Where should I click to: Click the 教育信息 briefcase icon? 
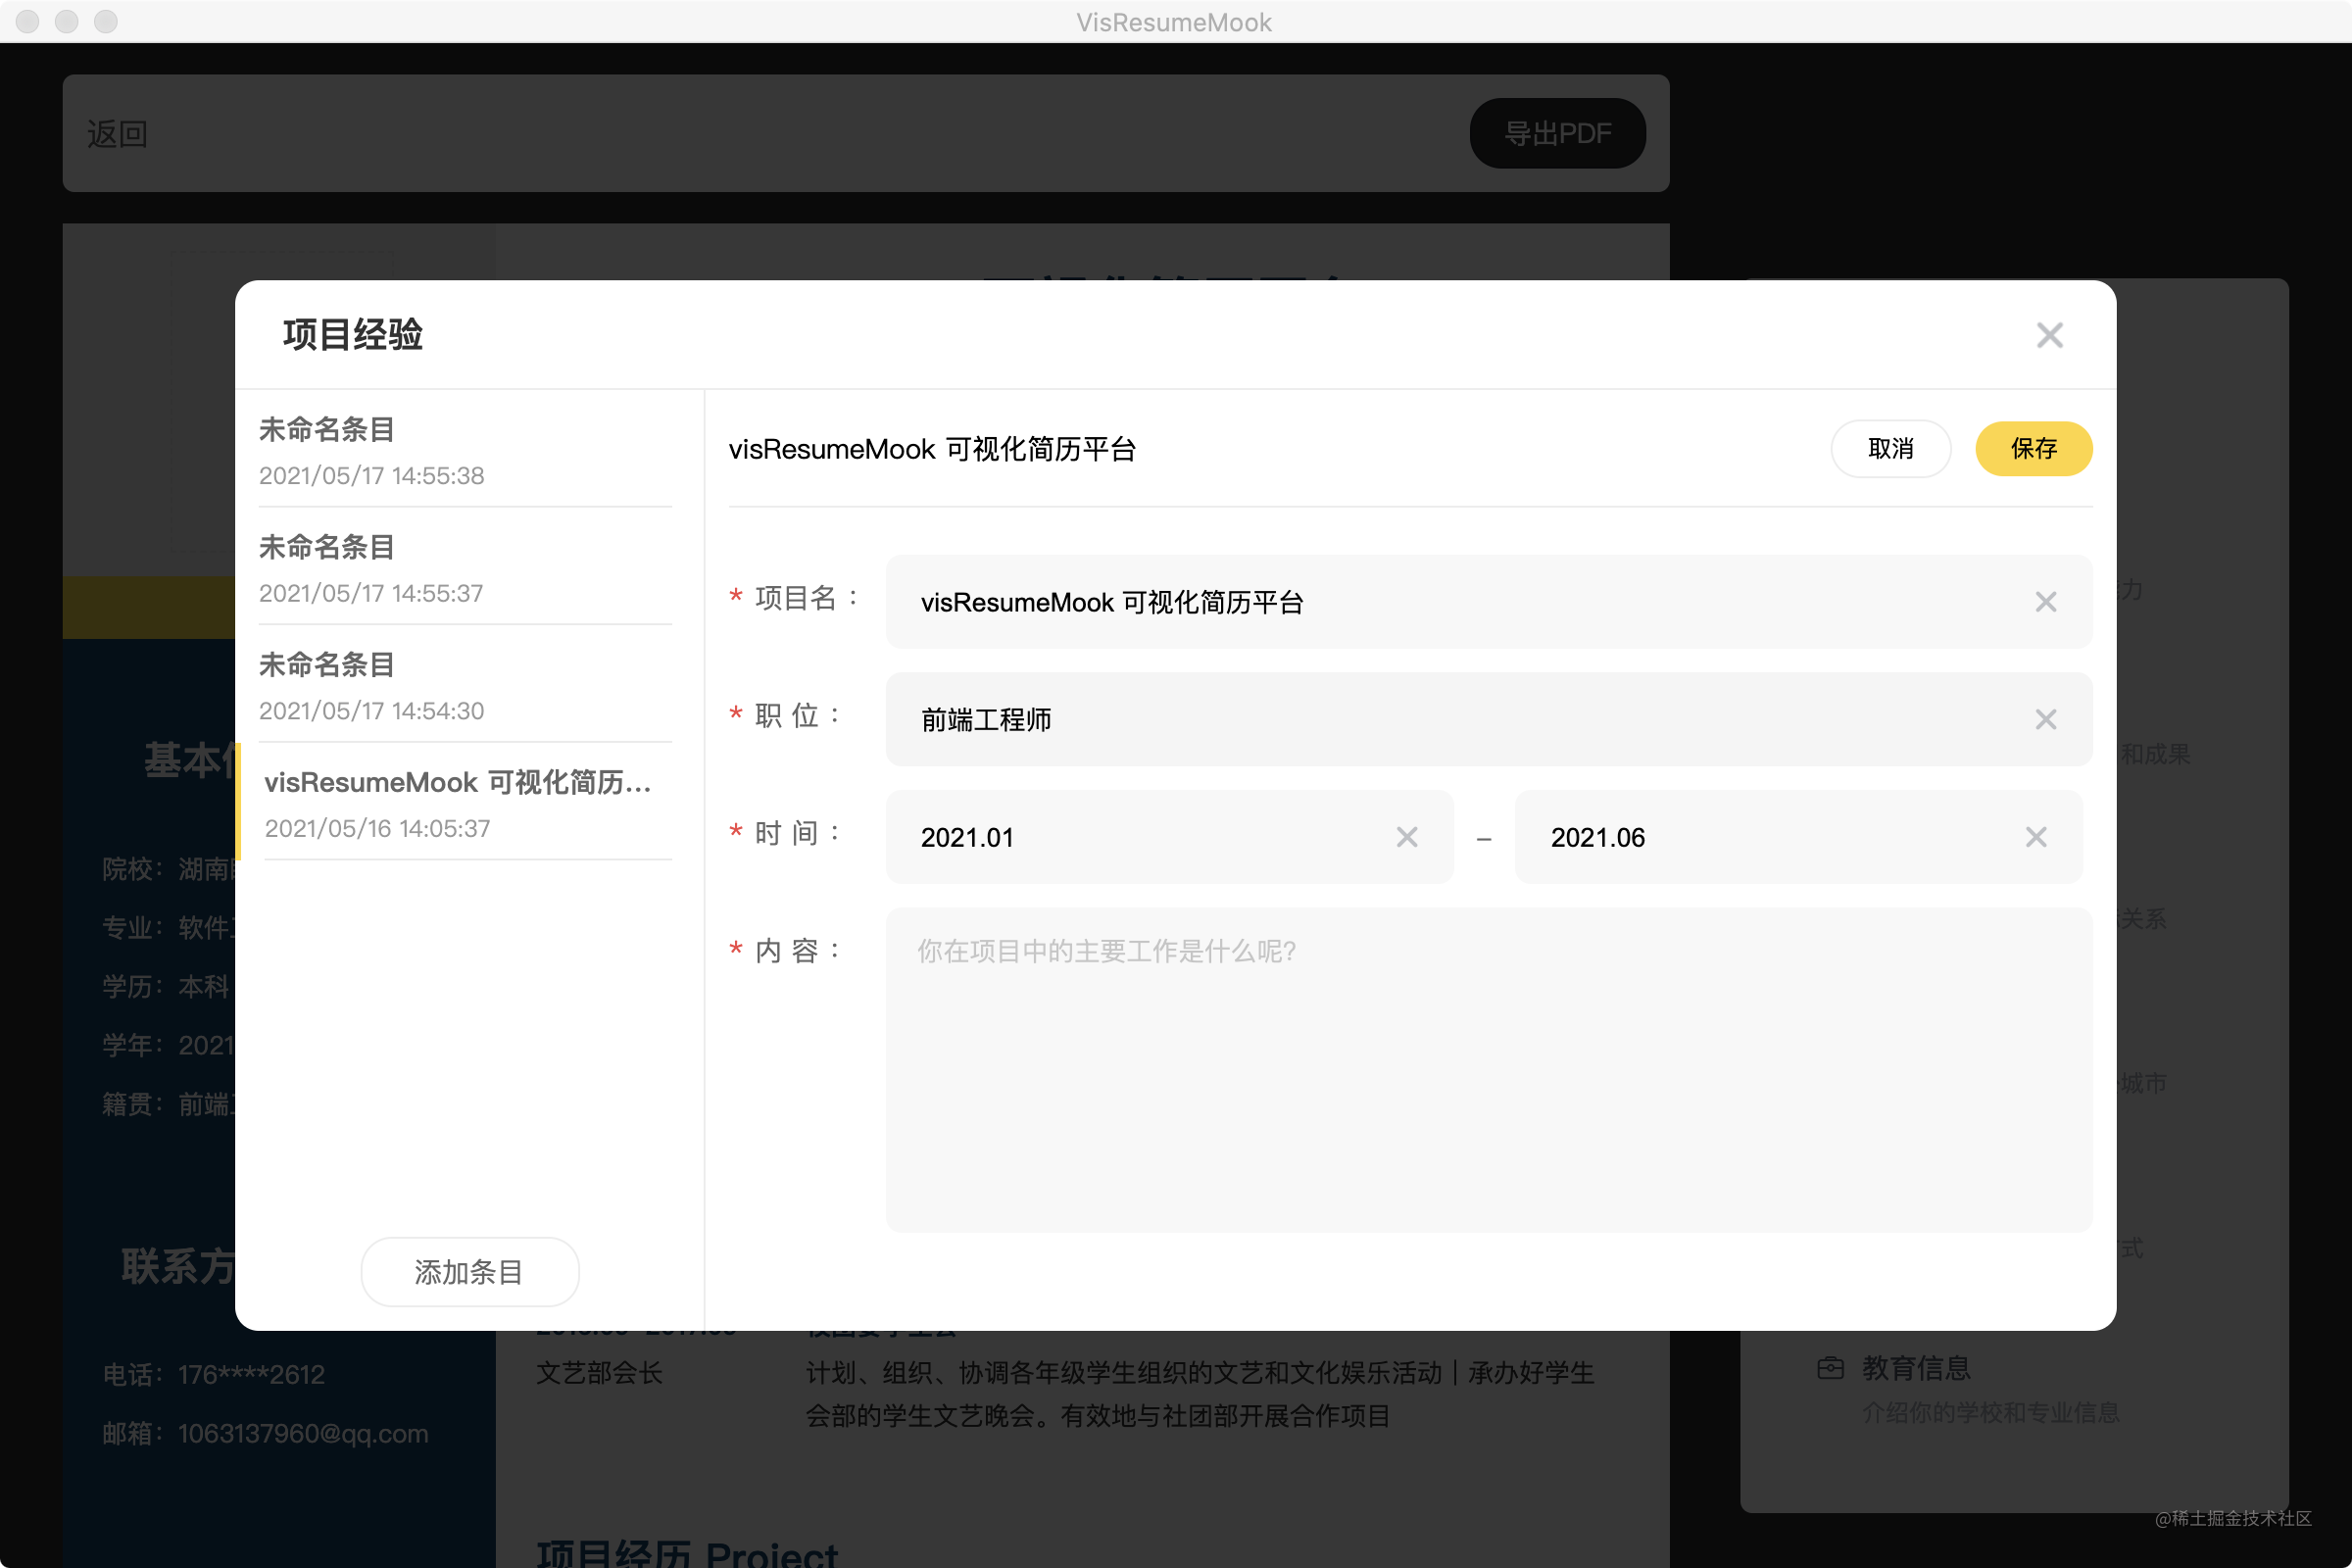tap(1829, 1367)
